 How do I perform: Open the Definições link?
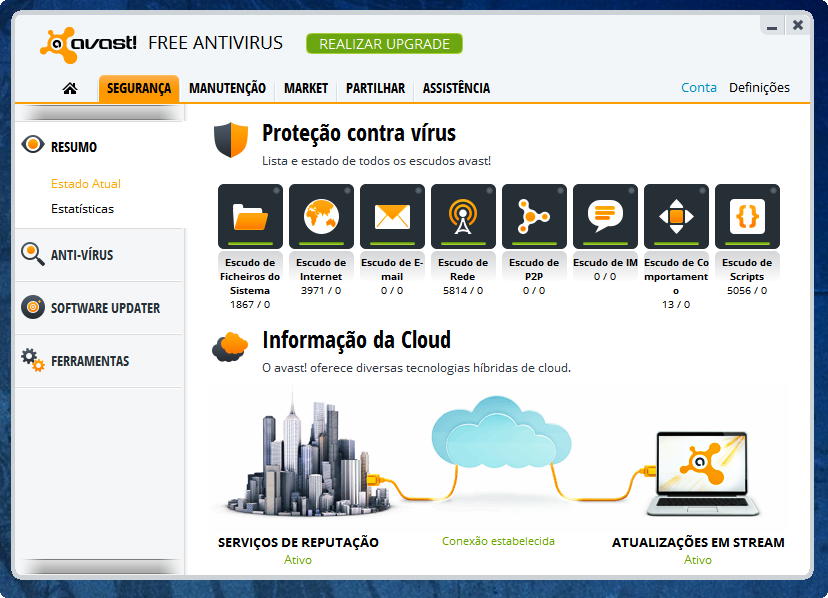coord(759,88)
